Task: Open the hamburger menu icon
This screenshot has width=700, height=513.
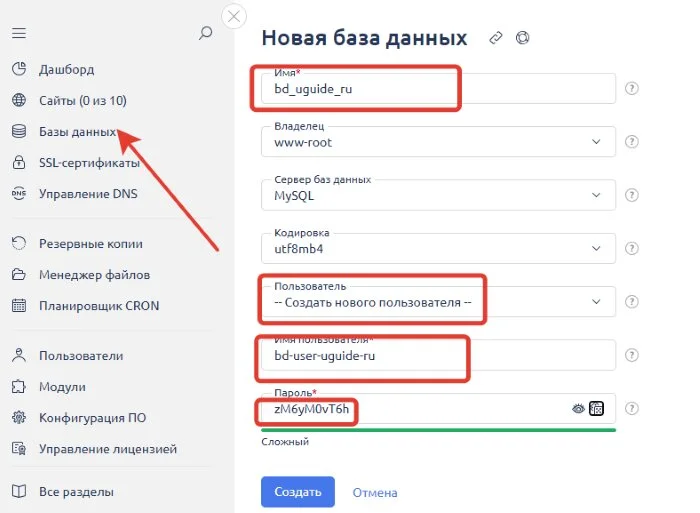Action: click(19, 33)
